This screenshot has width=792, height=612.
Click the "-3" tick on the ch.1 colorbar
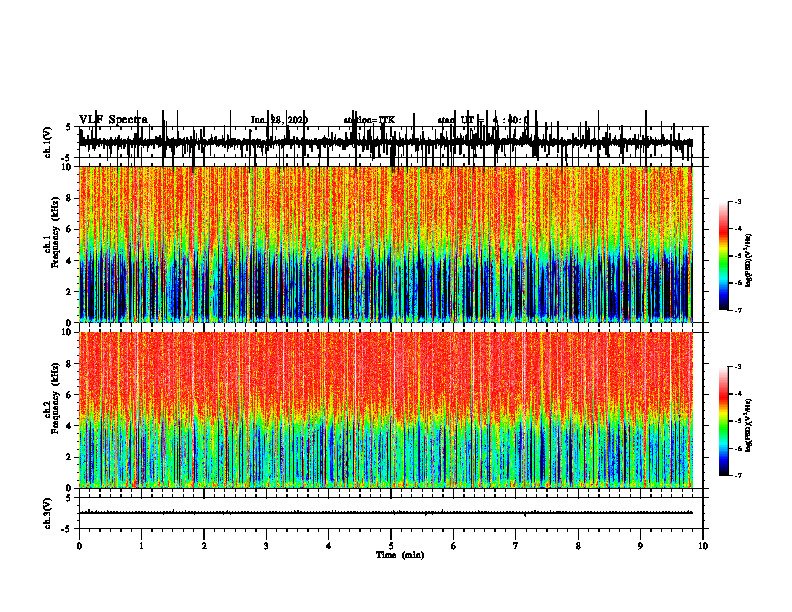(737, 201)
